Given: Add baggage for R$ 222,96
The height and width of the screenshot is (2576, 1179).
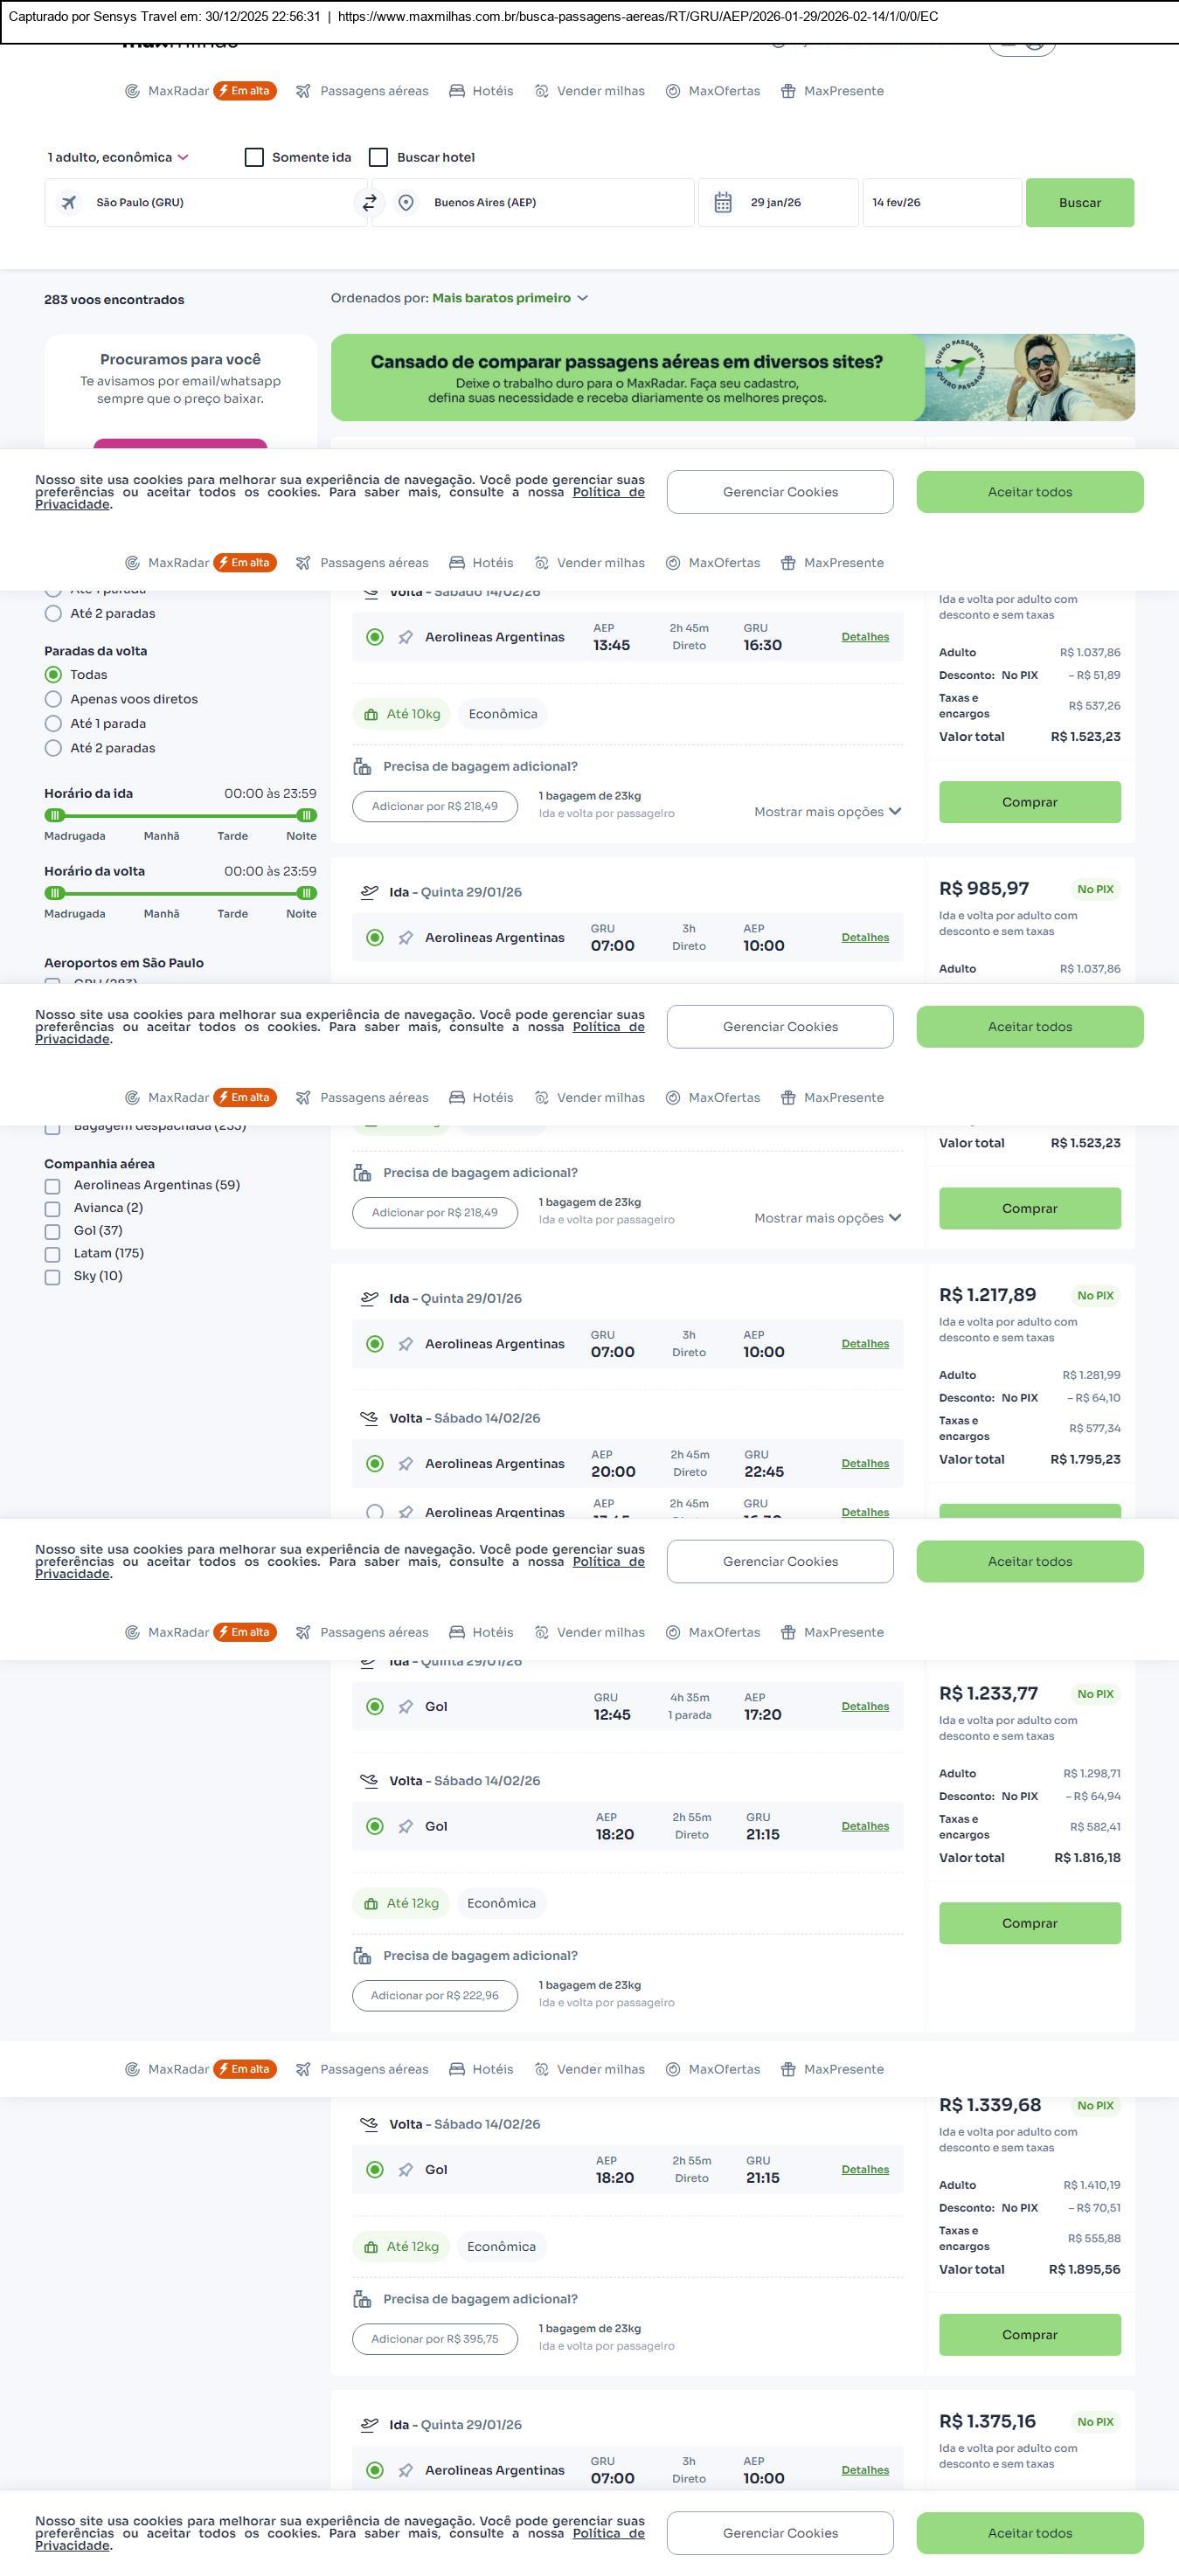Looking at the screenshot, I should (x=434, y=1996).
